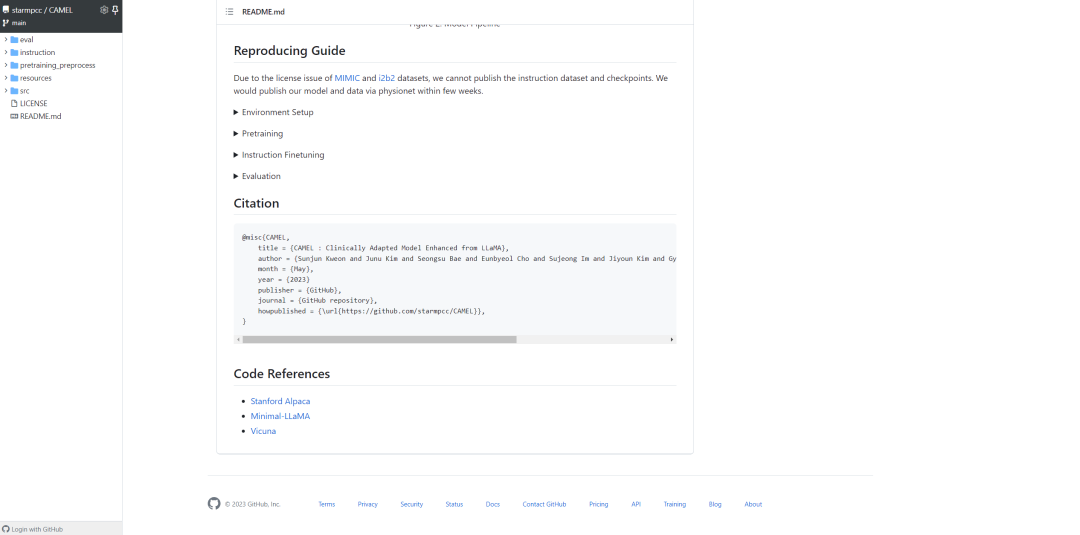The image size is (1080, 535).
Task: Open the sidebar settings gear icon
Action: pos(104,10)
